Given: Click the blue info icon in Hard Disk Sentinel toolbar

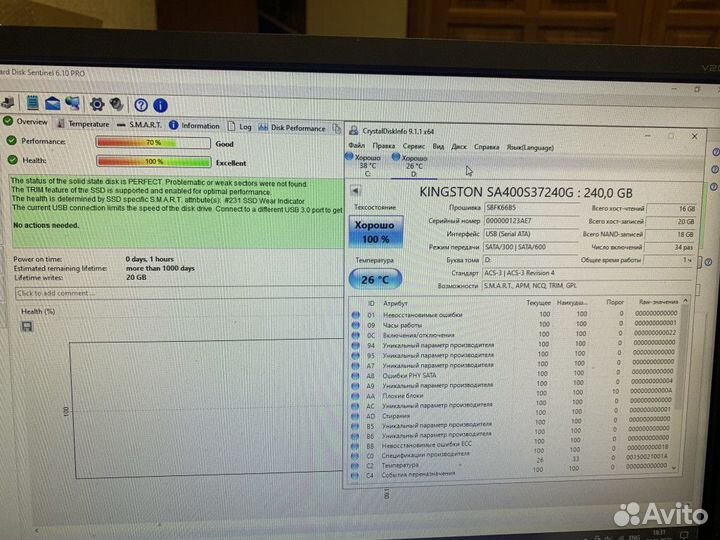Looking at the screenshot, I should pyautogui.click(x=160, y=106).
